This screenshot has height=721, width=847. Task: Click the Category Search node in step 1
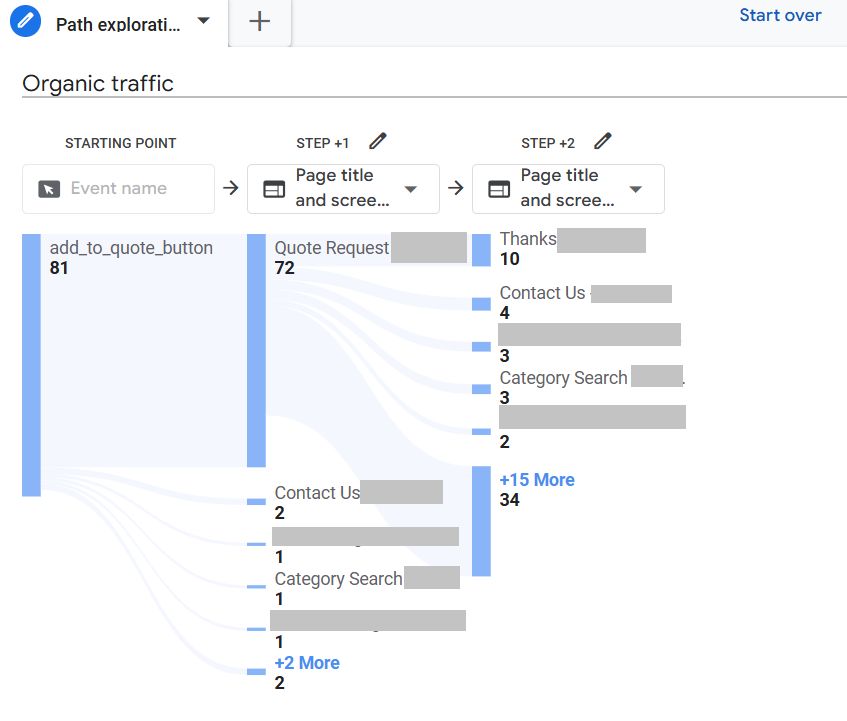pos(256,588)
